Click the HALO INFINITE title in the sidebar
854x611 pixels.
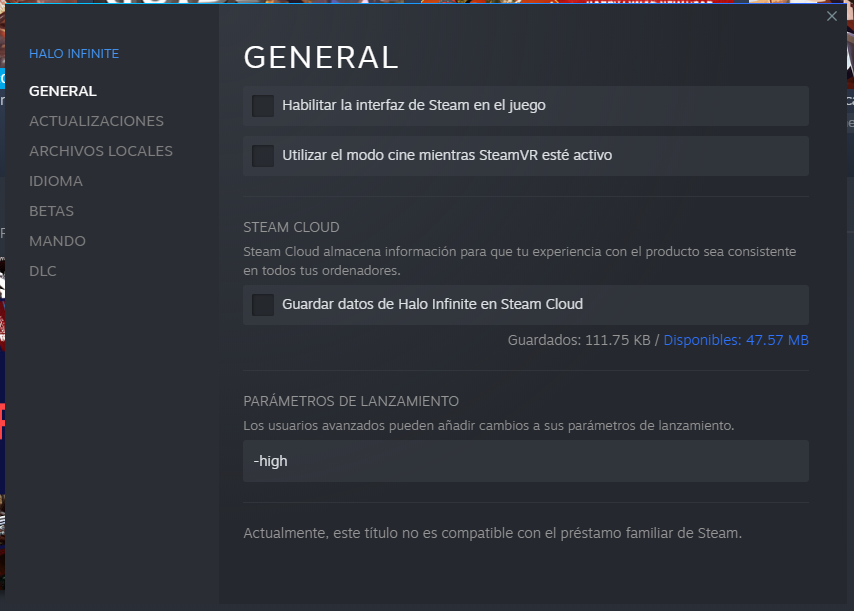[74, 53]
